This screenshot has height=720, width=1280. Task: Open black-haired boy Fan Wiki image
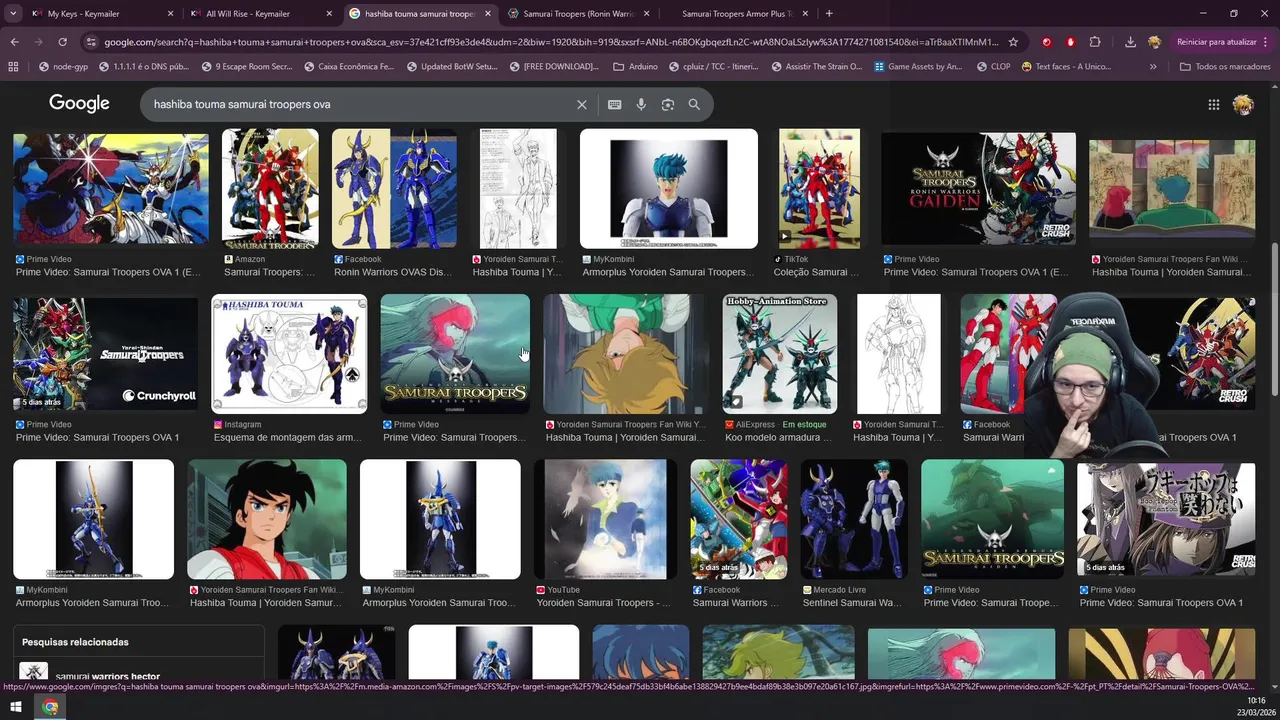(267, 519)
